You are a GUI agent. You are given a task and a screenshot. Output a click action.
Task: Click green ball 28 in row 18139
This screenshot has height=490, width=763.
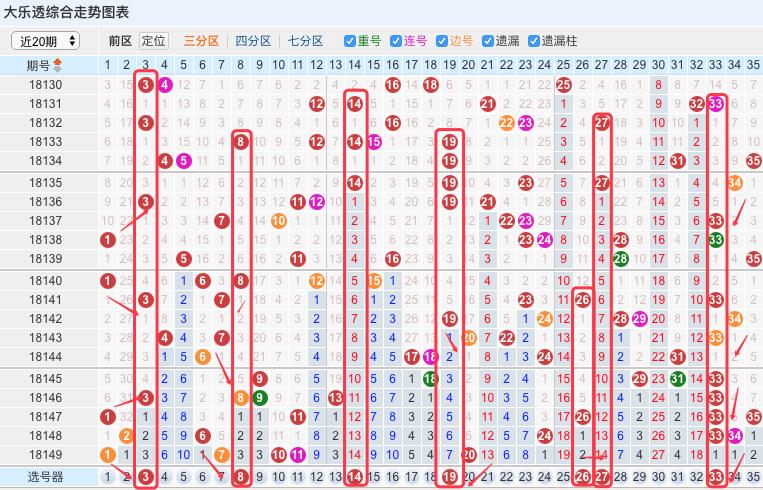pos(620,259)
